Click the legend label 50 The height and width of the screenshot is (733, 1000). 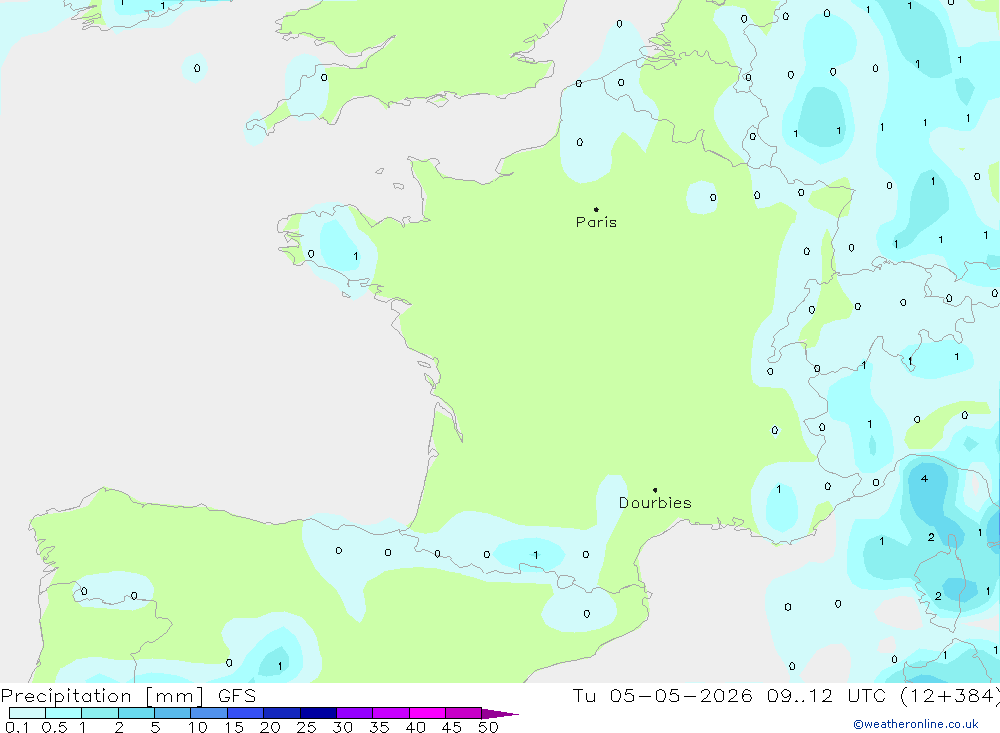tap(488, 727)
